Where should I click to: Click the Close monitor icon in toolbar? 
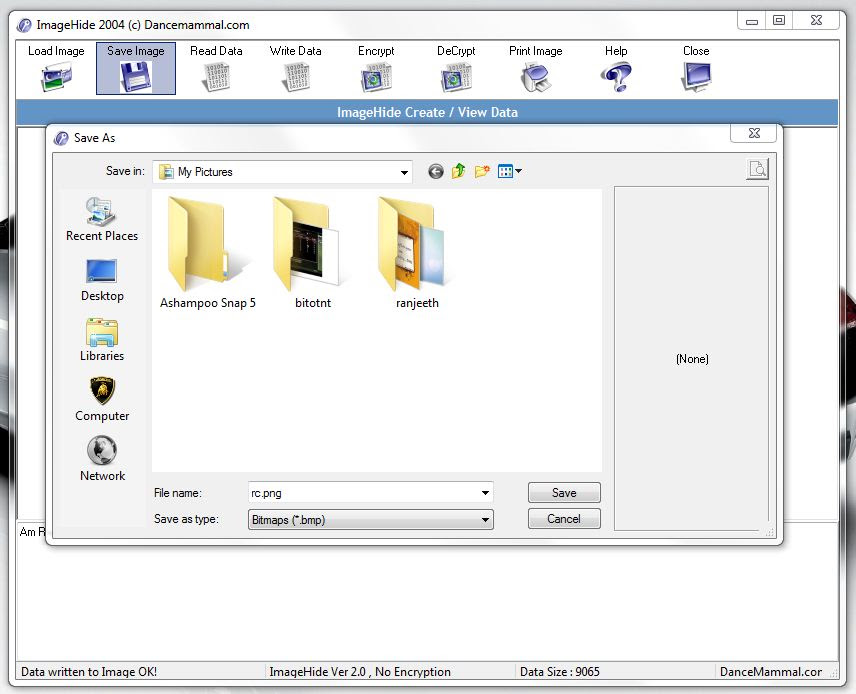696,77
